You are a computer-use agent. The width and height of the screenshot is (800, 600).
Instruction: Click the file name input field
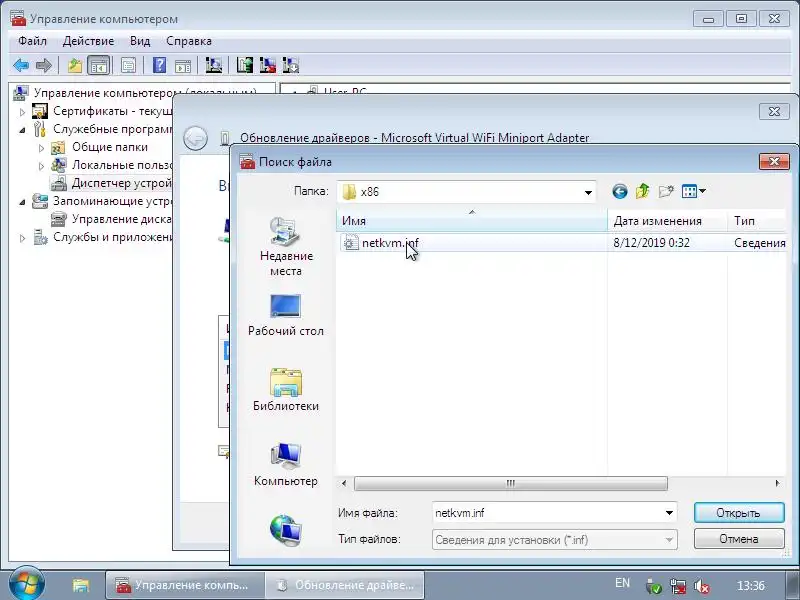click(547, 513)
